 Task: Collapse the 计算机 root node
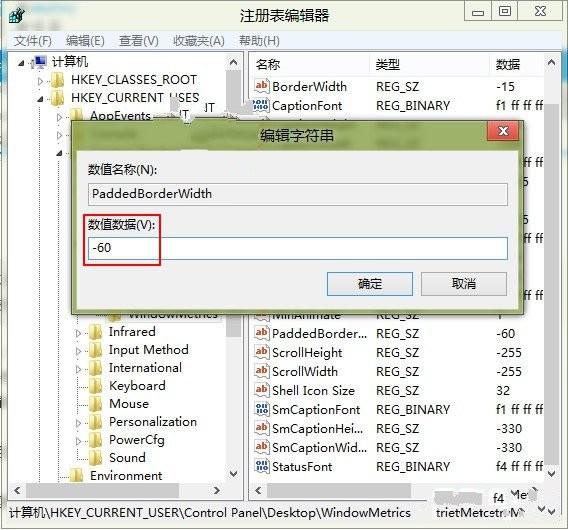(x=21, y=63)
